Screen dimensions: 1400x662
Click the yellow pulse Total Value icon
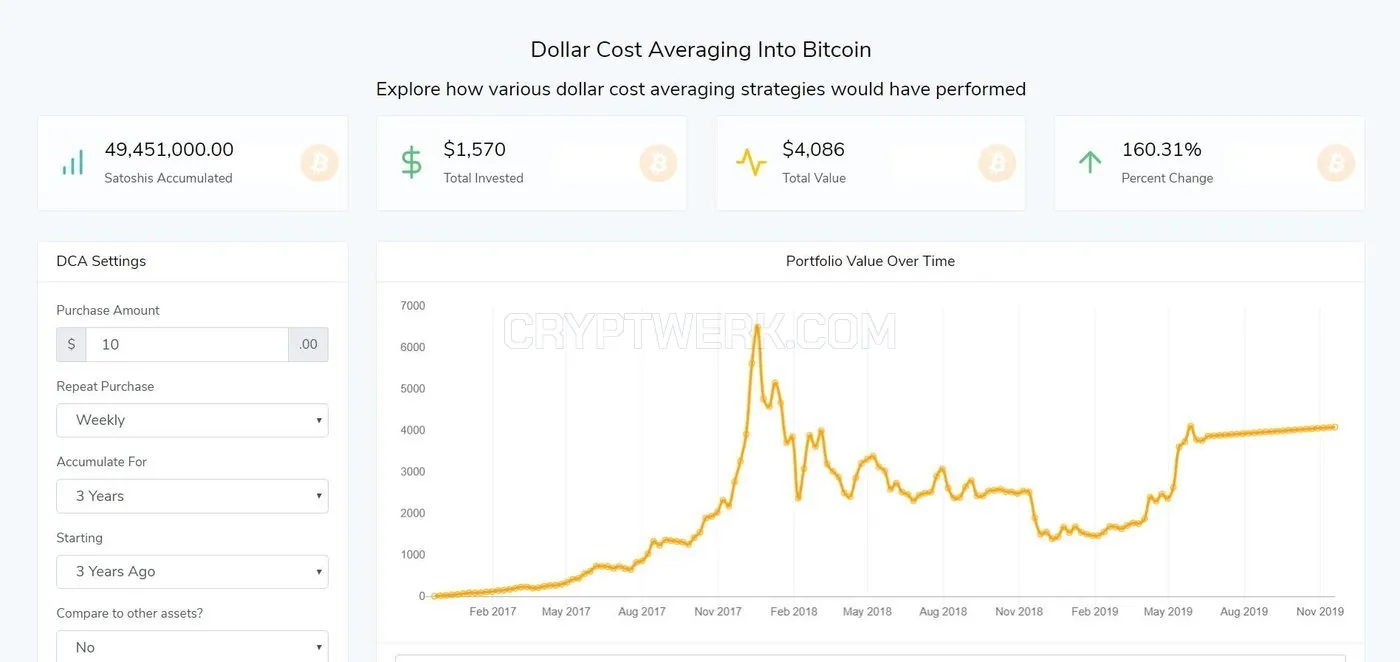click(x=751, y=162)
